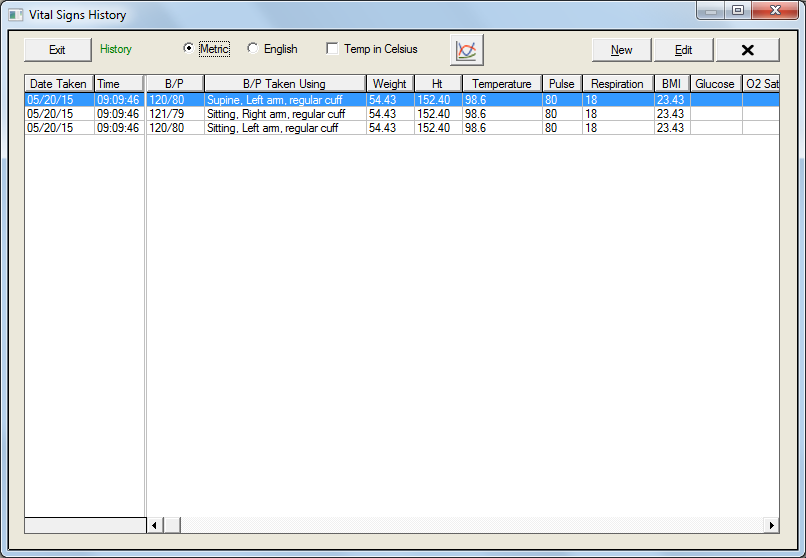Enable the Temp in Celsius checkbox

tap(332, 49)
